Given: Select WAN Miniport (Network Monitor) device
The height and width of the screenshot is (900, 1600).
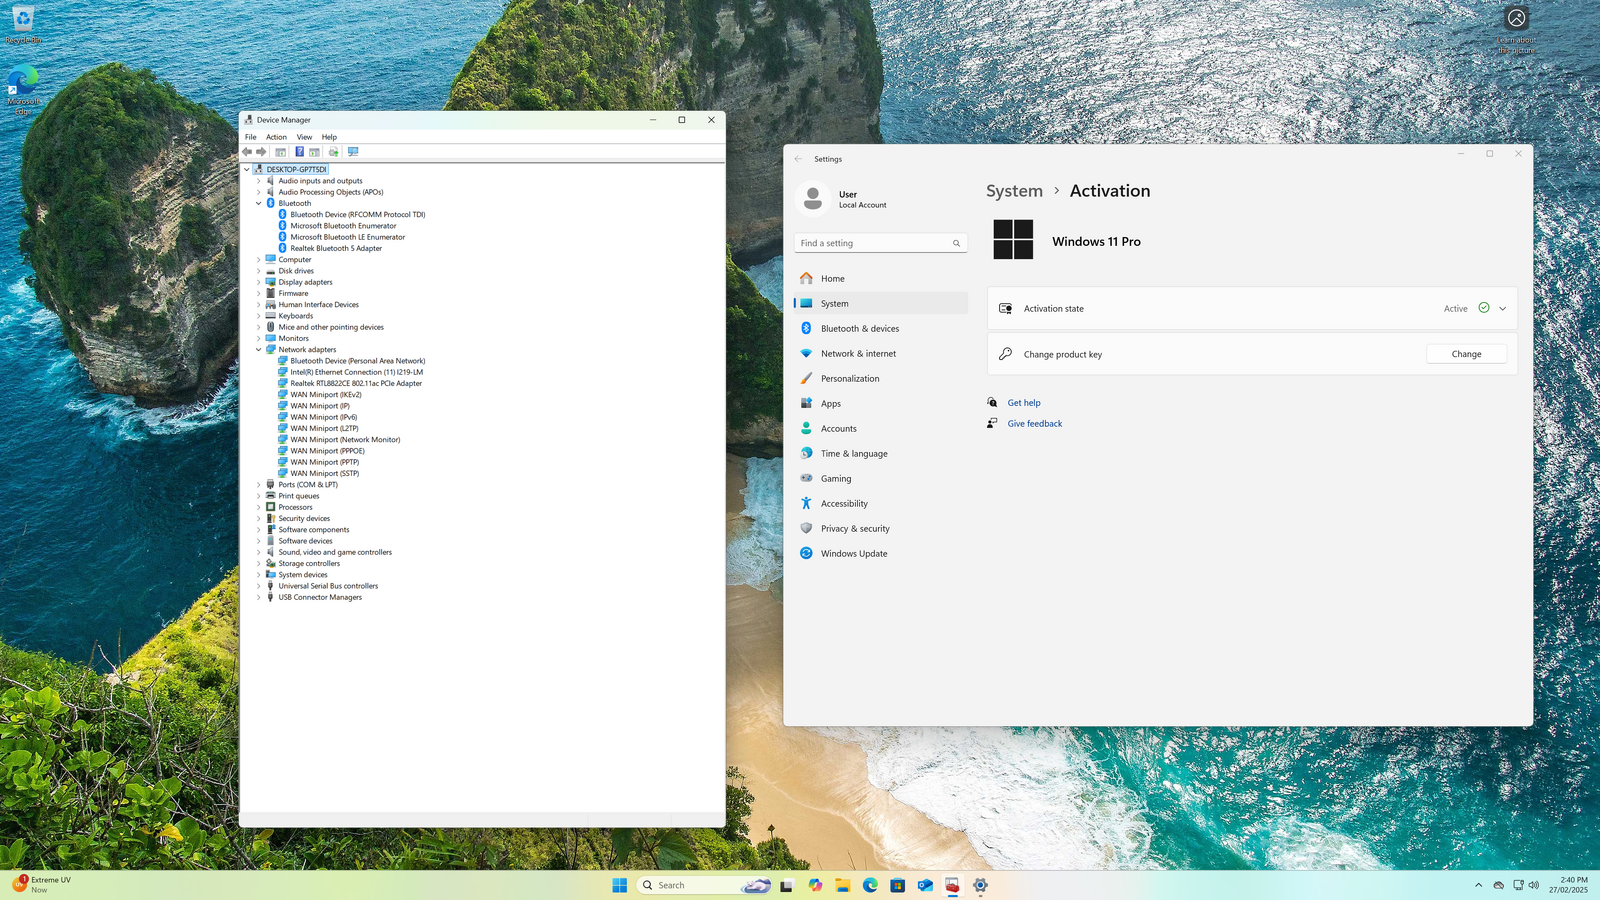Looking at the screenshot, I should tap(345, 440).
